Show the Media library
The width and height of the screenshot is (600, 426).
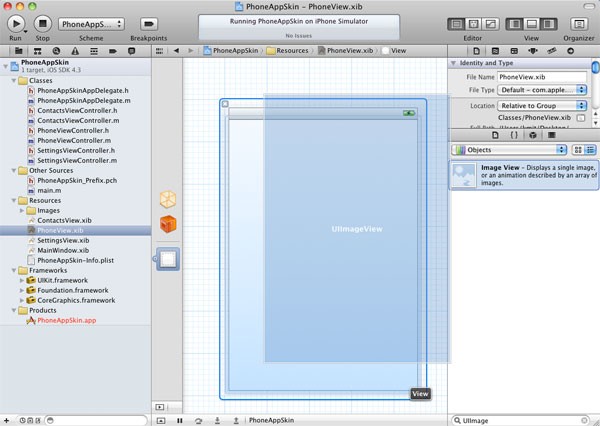(551, 135)
